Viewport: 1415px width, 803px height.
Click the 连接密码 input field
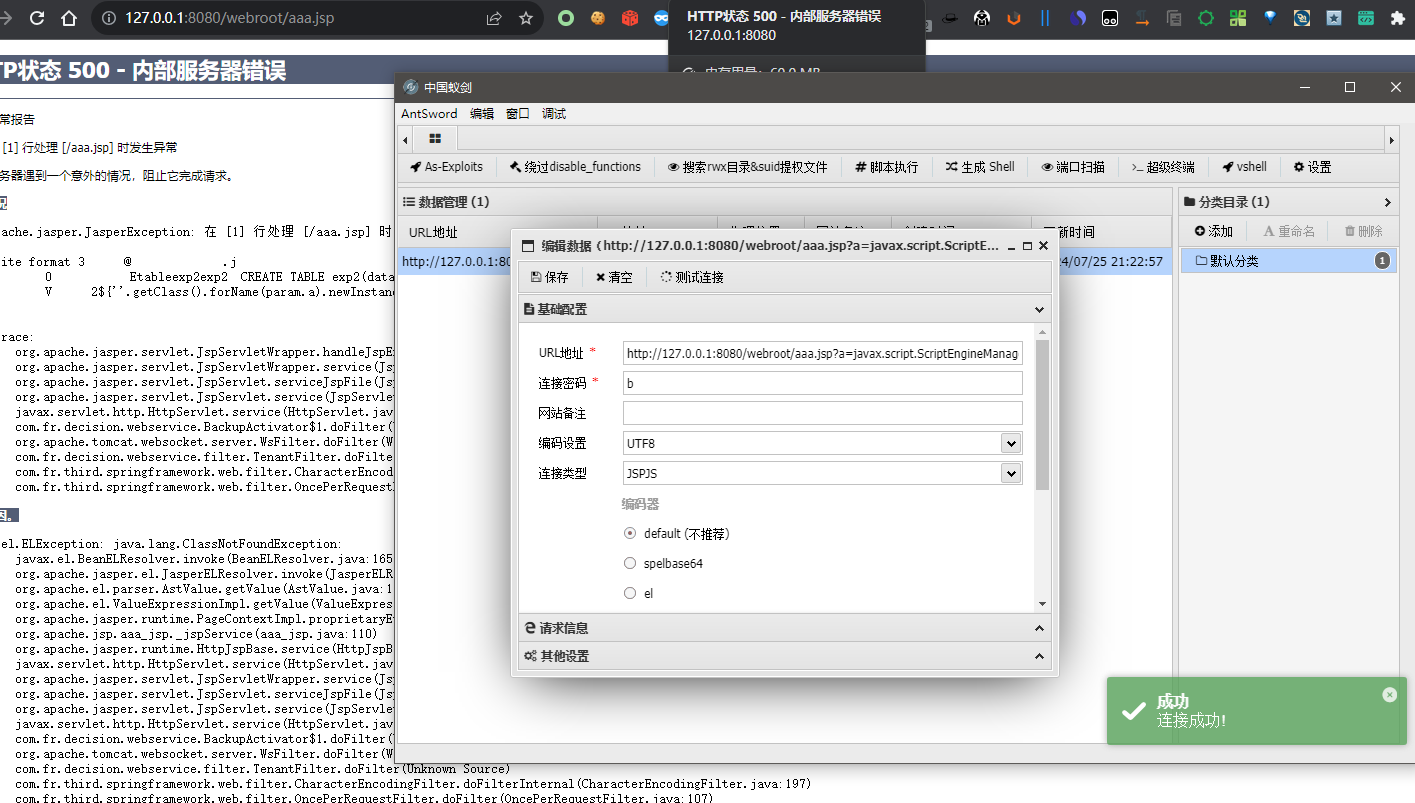tap(822, 383)
